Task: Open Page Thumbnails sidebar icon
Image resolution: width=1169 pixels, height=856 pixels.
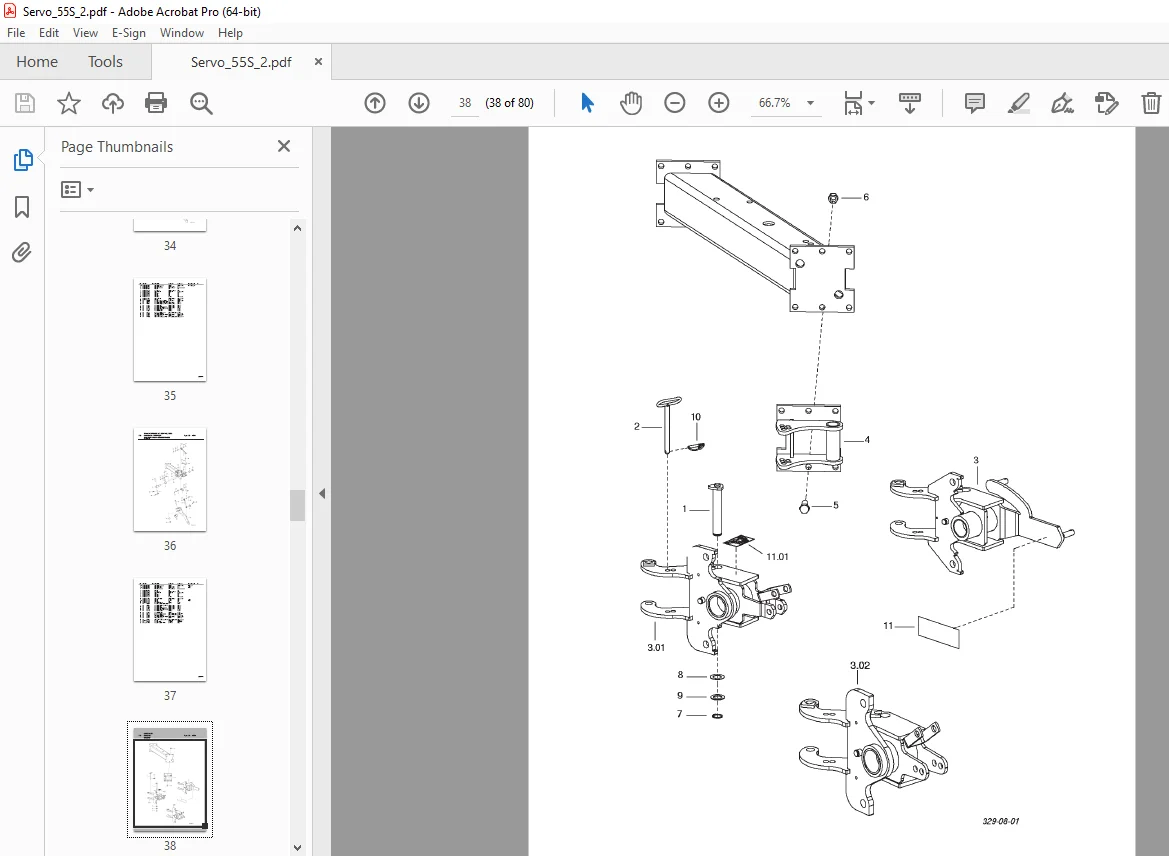Action: (22, 160)
